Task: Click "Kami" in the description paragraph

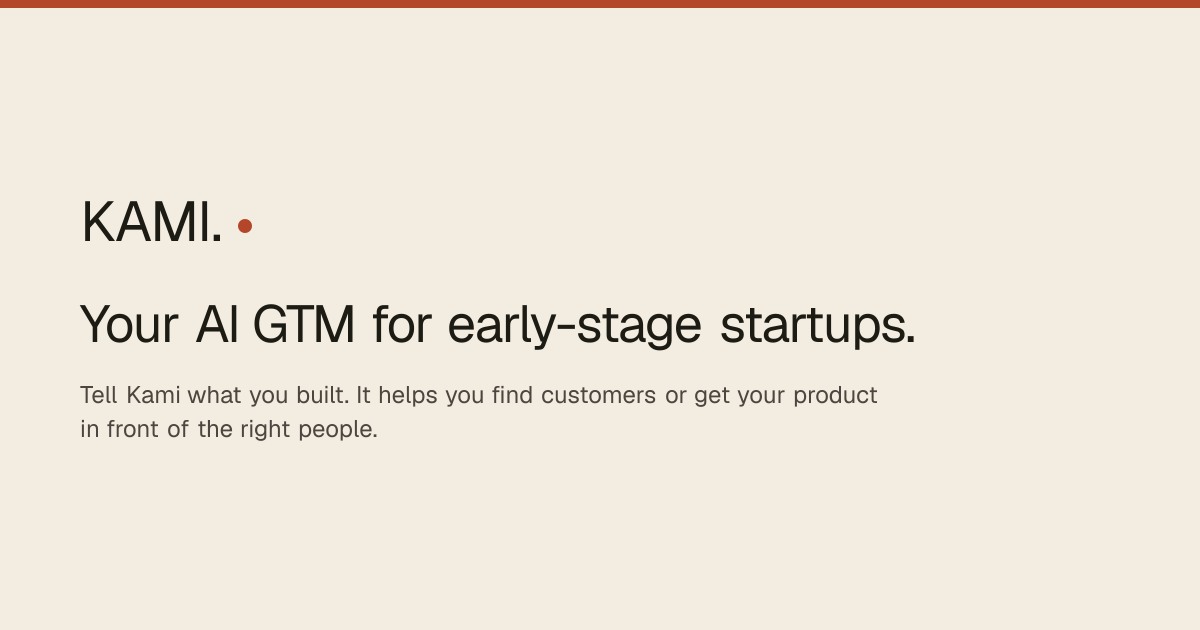Action: [x=153, y=395]
